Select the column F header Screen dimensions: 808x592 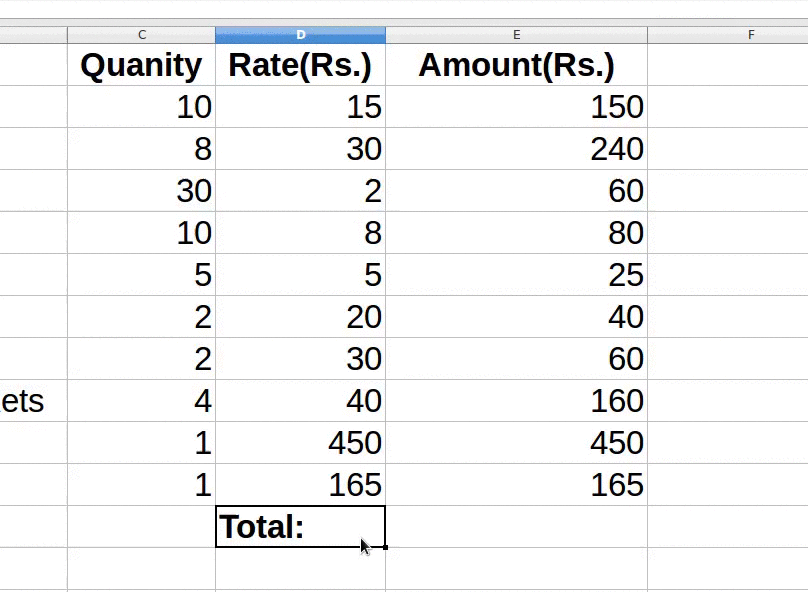pos(750,35)
